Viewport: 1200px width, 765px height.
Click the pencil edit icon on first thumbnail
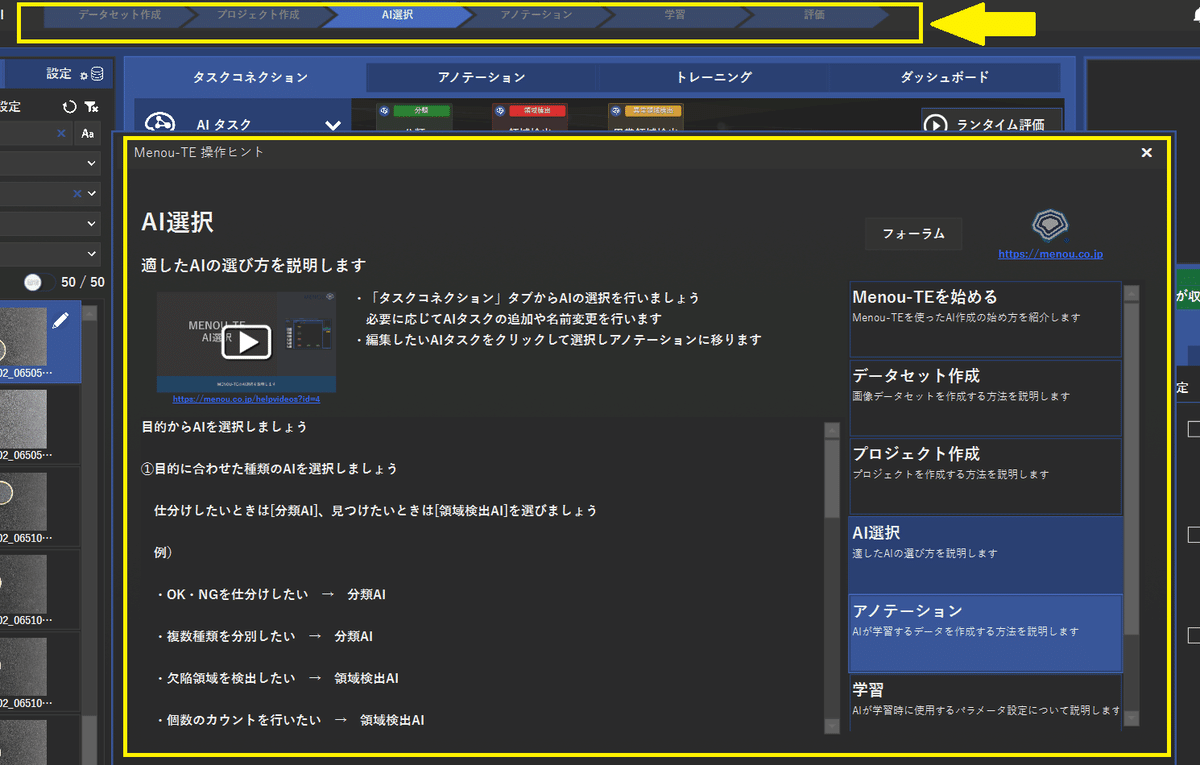[x=60, y=321]
